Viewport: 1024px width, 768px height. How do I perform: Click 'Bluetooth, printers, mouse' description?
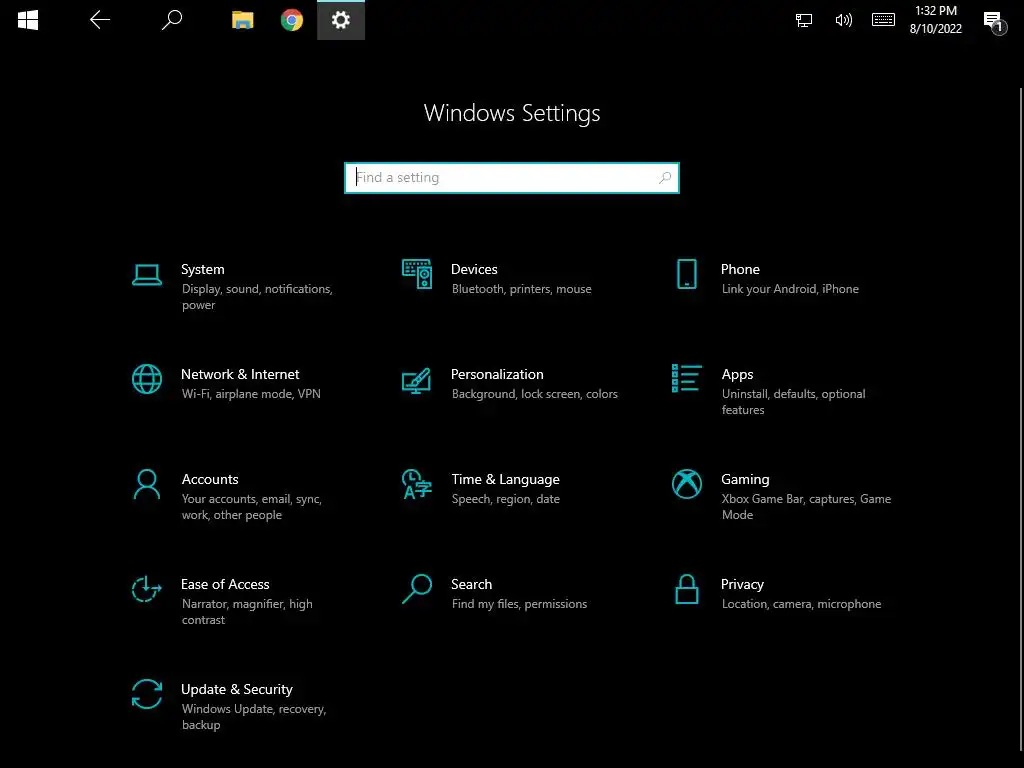[521, 289]
